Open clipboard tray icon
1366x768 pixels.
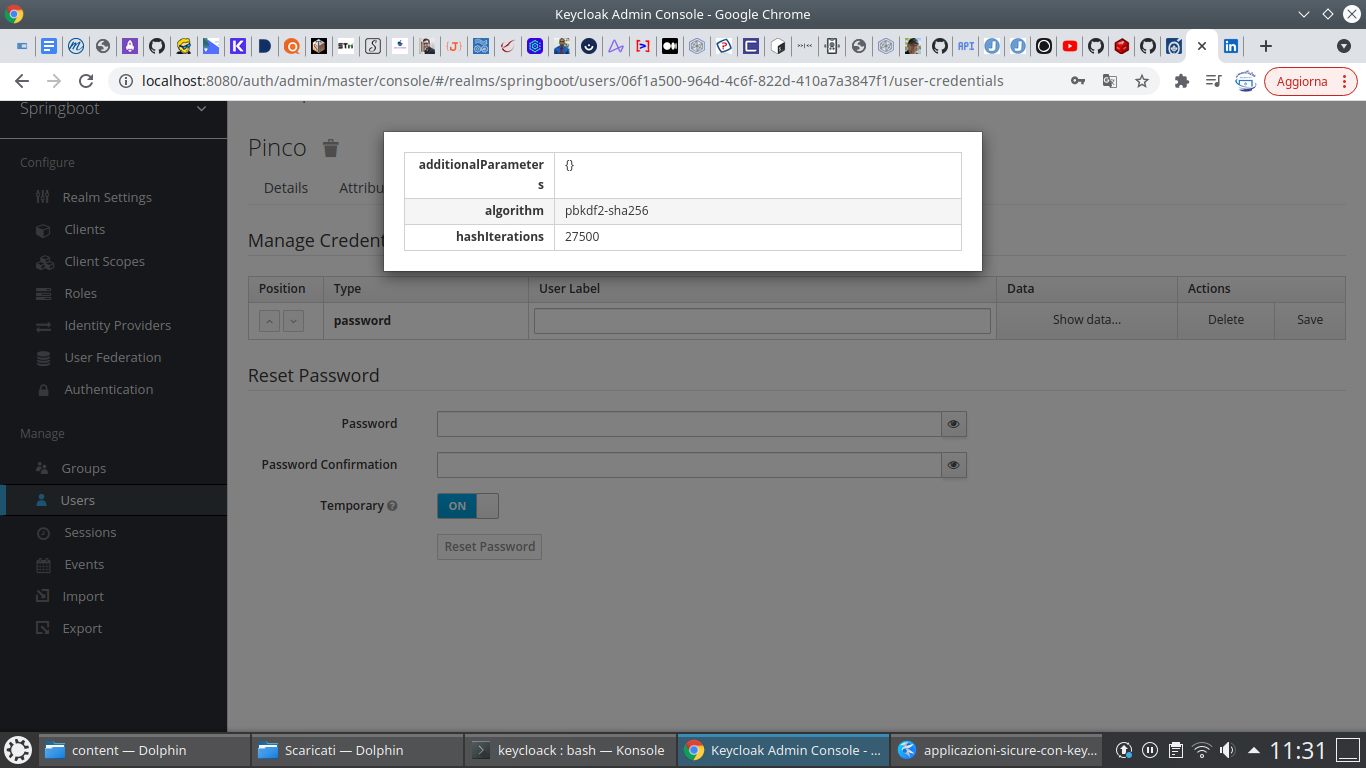click(1176, 750)
